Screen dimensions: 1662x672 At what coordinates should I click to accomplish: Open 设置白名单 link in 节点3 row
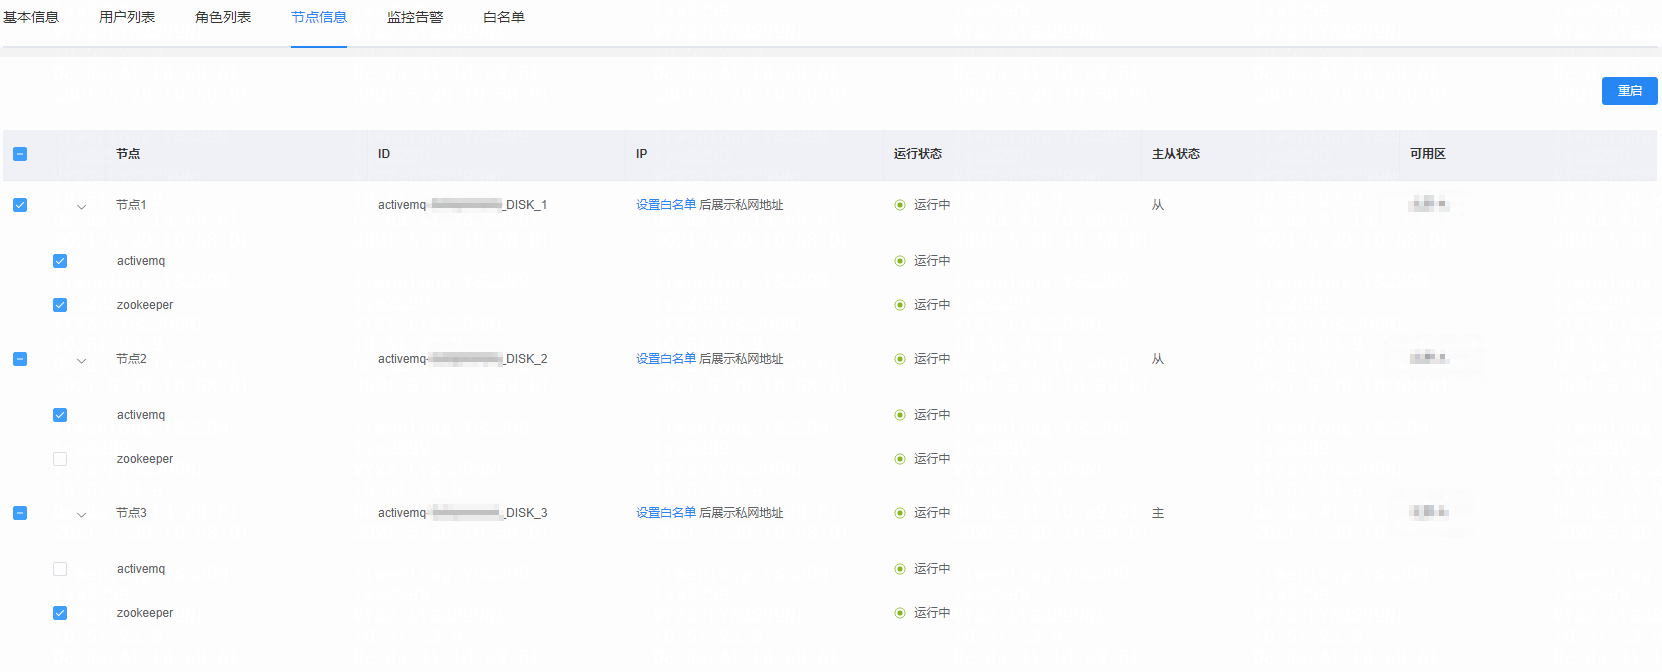pyautogui.click(x=666, y=513)
